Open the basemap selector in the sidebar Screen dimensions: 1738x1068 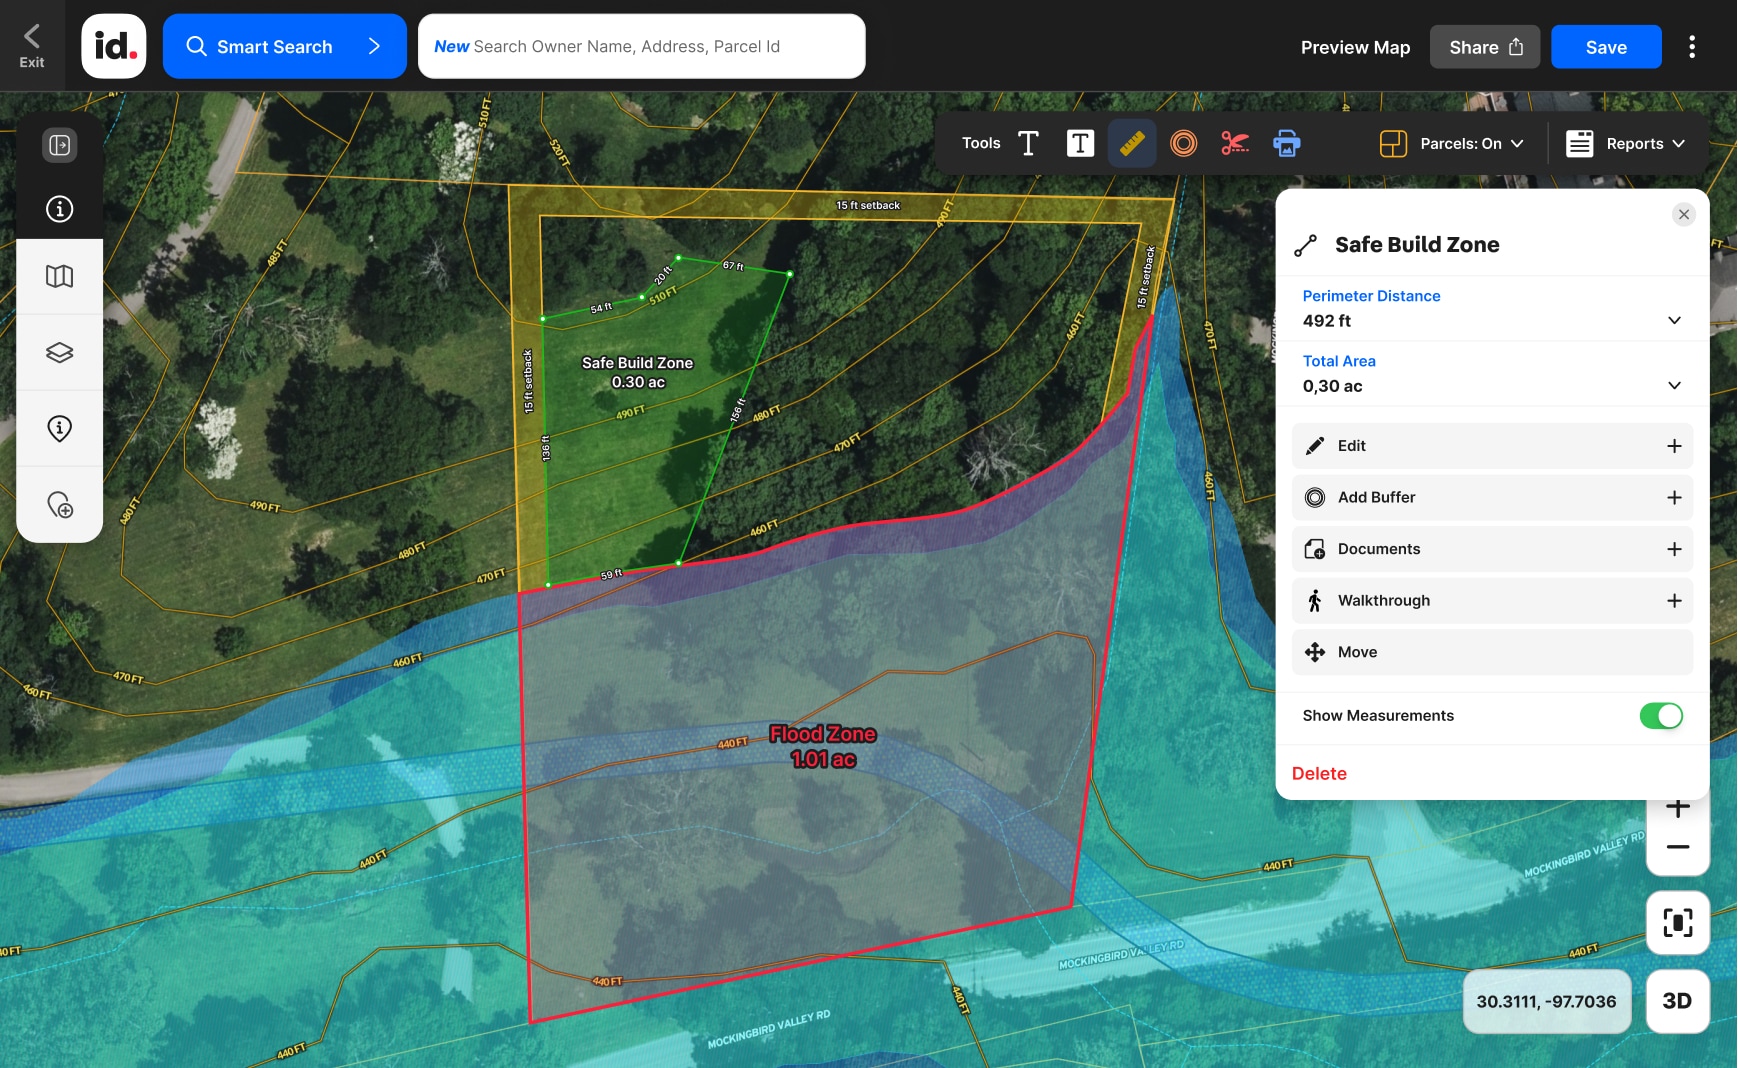click(x=59, y=277)
